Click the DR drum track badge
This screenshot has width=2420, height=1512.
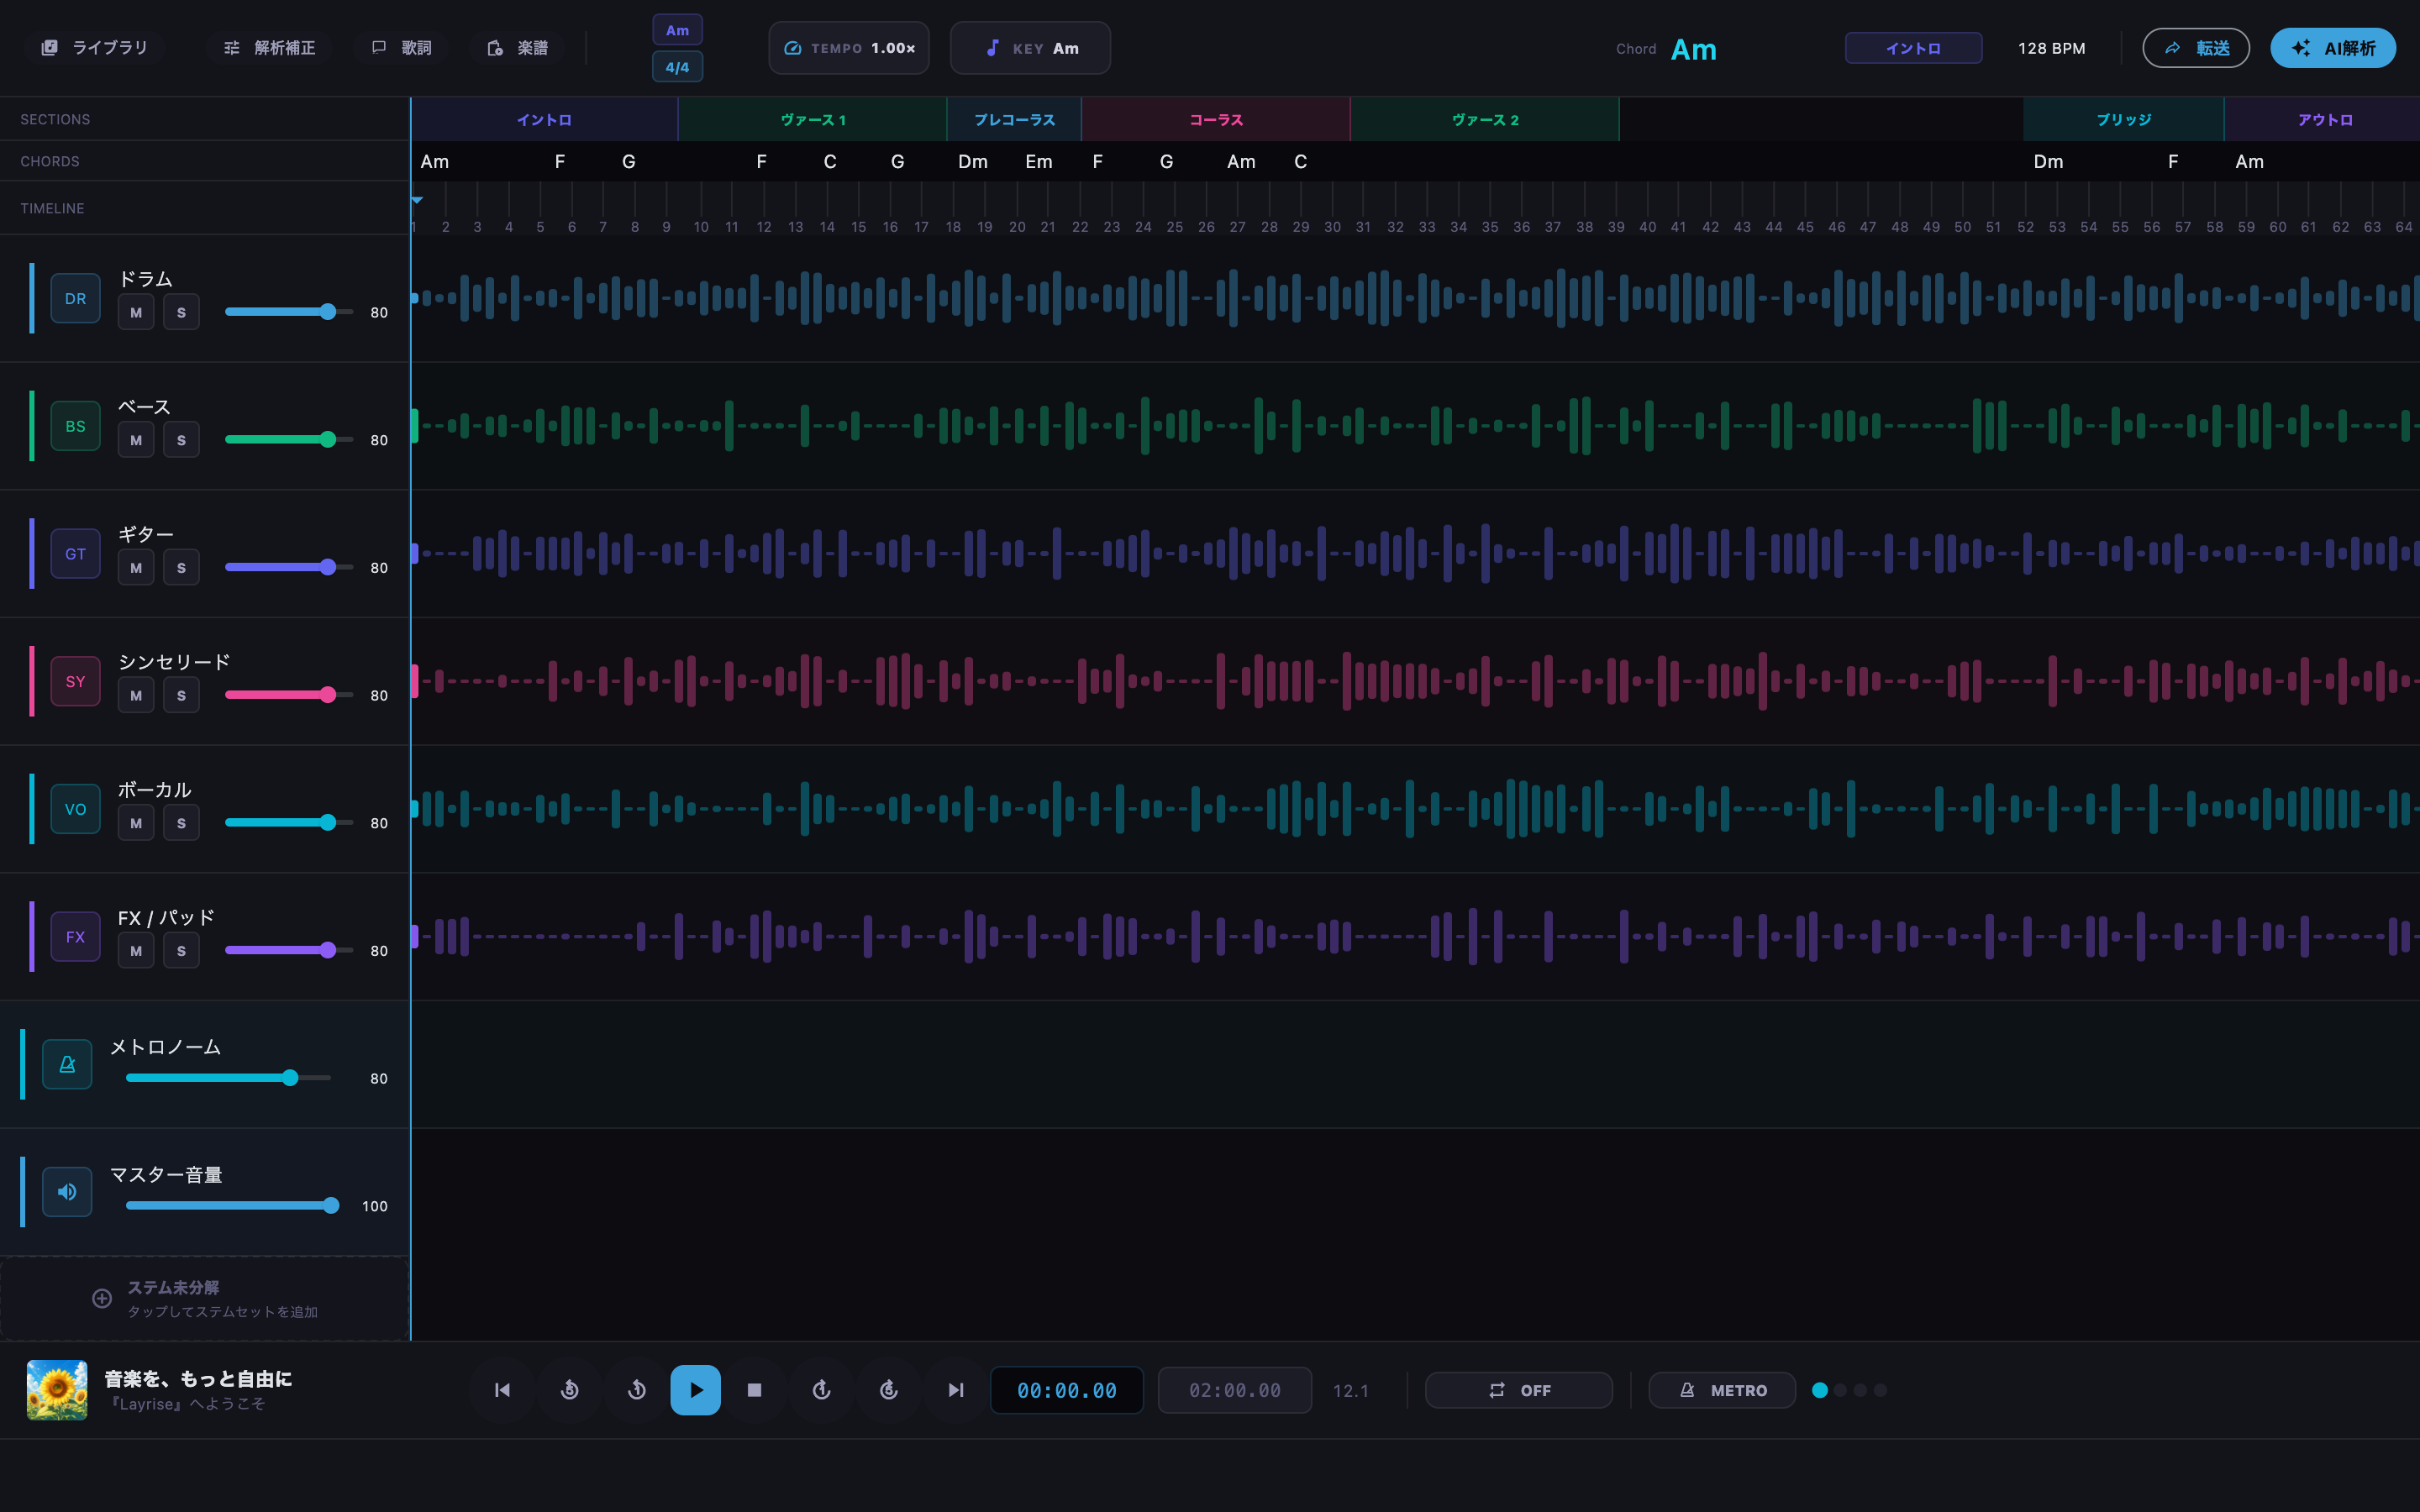(x=75, y=298)
